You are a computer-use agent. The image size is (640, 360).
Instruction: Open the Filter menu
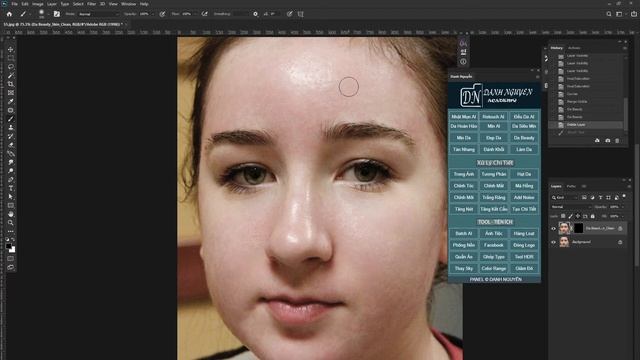pos(91,4)
